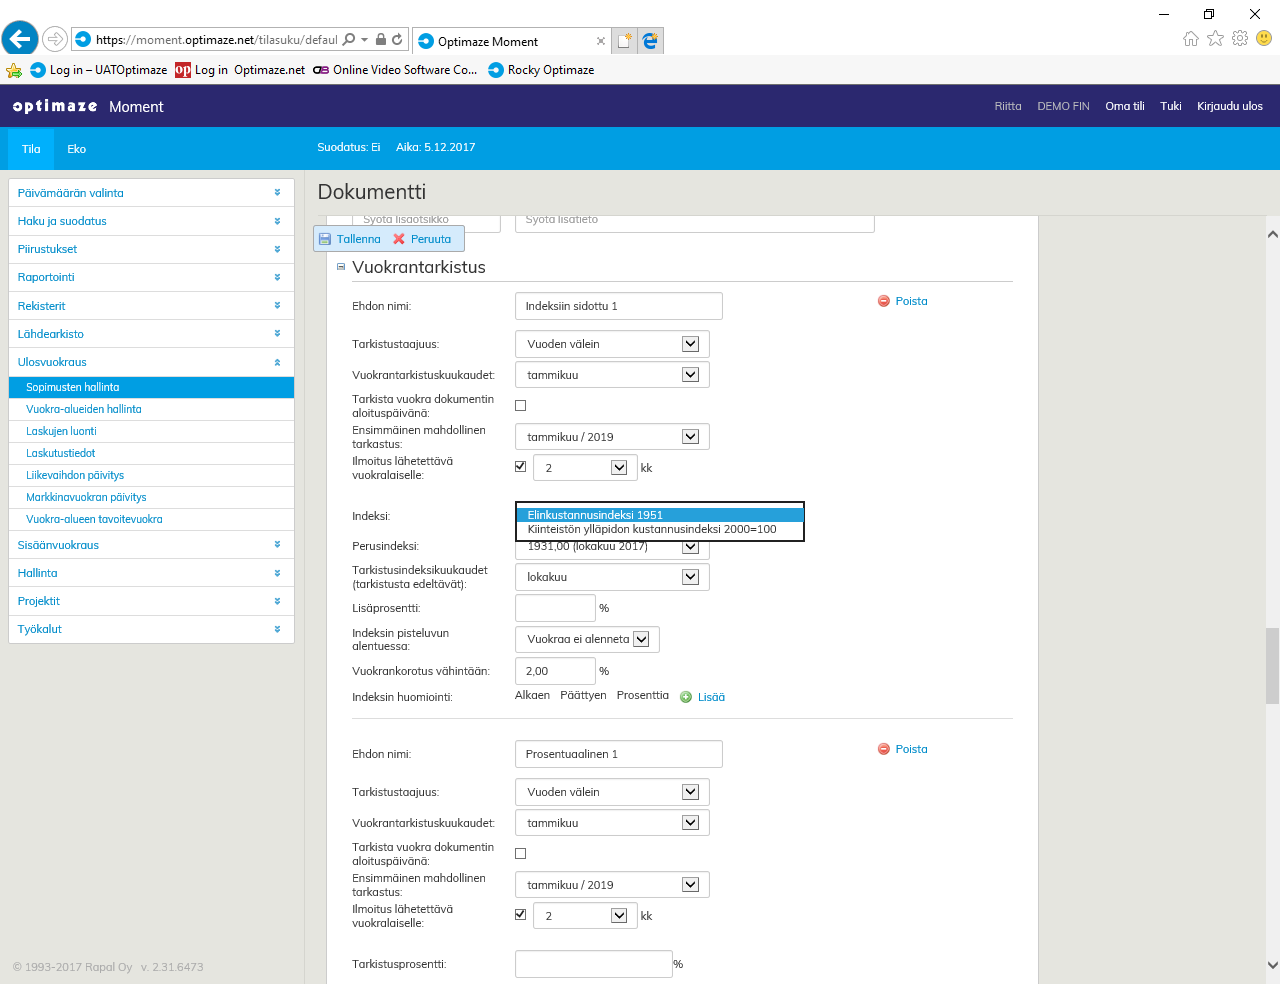The image size is (1280, 984).
Task: Open the browser favorites star icon
Action: pyautogui.click(x=1215, y=38)
